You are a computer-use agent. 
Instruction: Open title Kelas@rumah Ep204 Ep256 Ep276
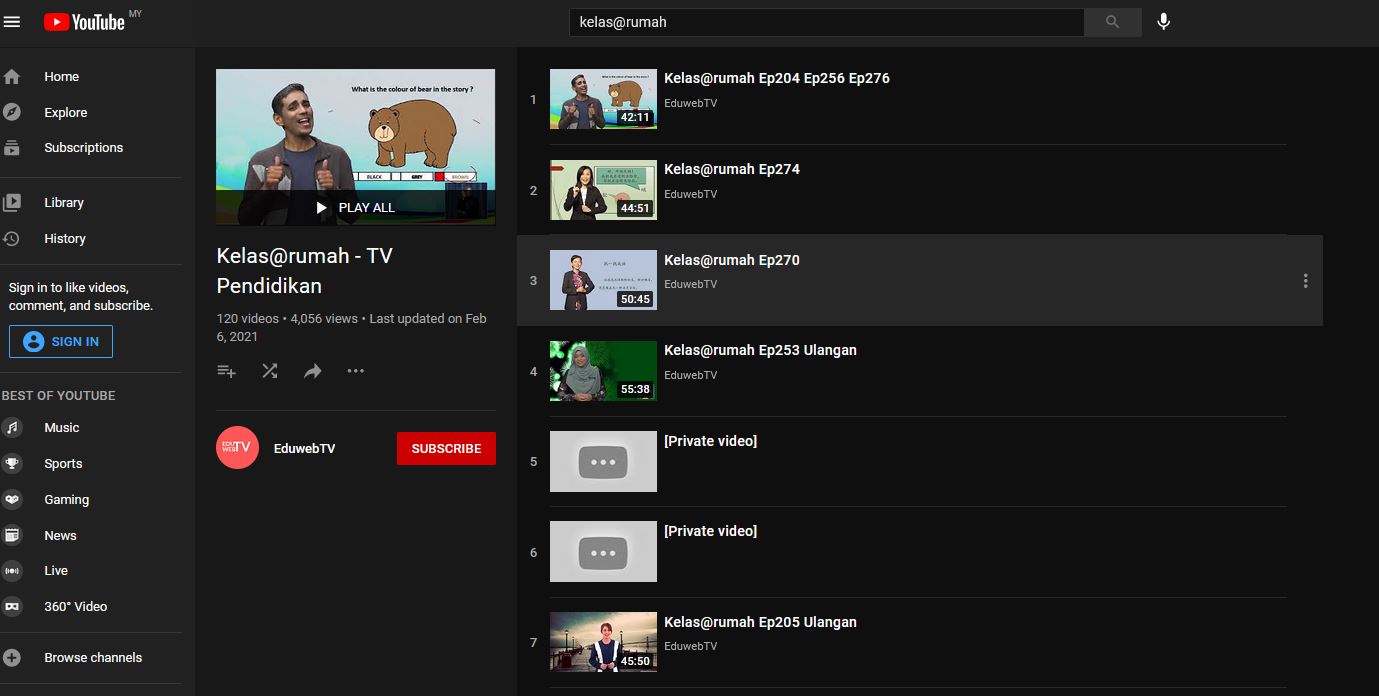[x=777, y=78]
